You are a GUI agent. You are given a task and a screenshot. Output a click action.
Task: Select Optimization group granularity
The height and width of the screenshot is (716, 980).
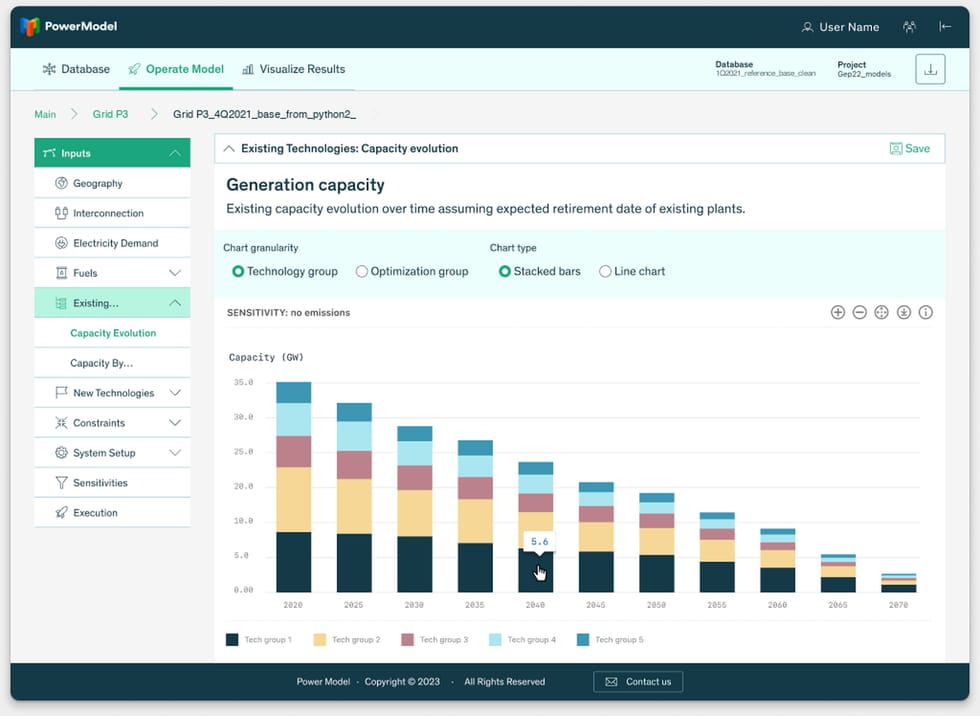click(x=361, y=271)
